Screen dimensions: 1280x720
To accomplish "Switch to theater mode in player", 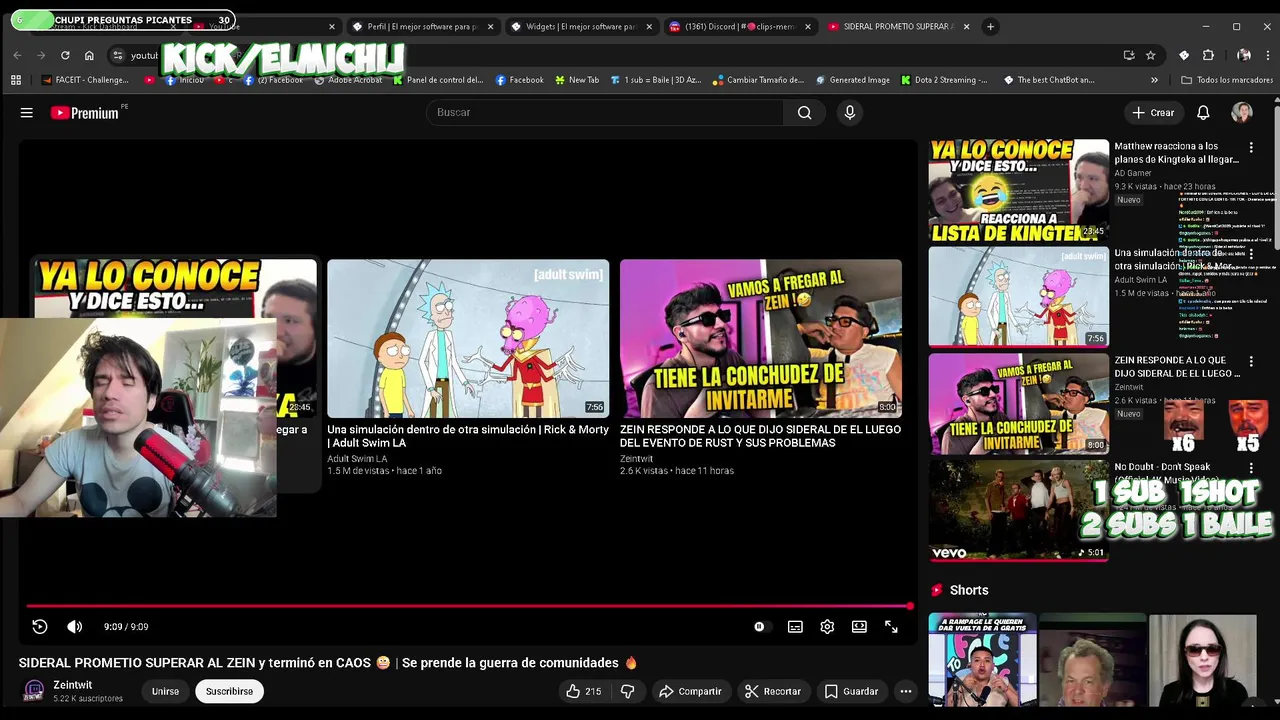I will 859,627.
